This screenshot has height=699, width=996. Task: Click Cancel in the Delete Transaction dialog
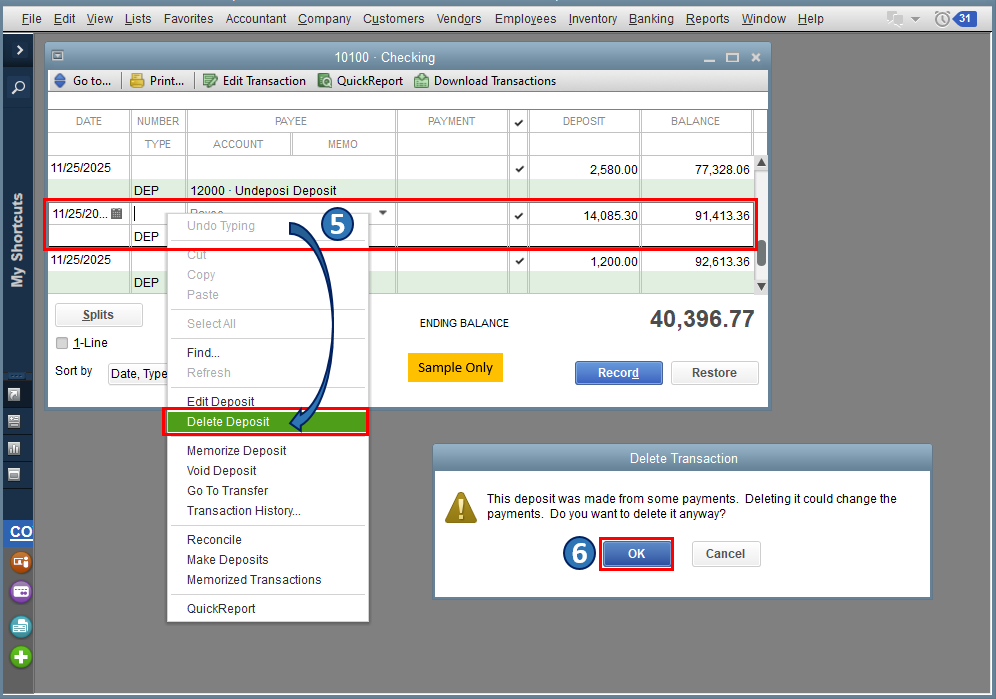(725, 553)
